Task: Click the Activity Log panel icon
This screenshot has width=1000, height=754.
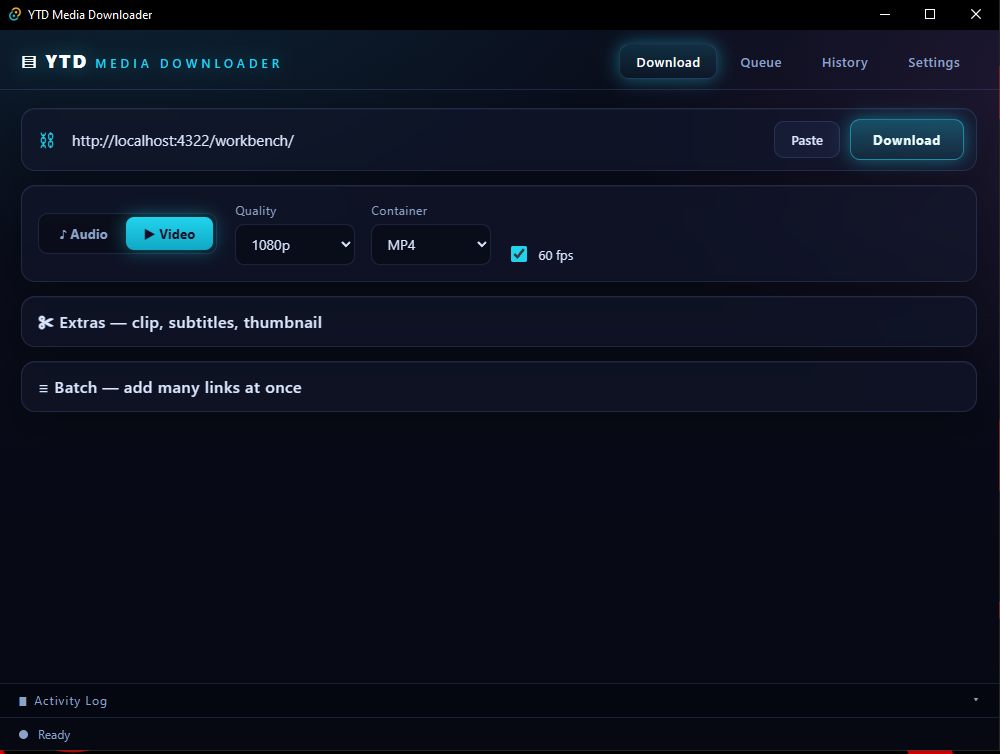Action: 23,701
